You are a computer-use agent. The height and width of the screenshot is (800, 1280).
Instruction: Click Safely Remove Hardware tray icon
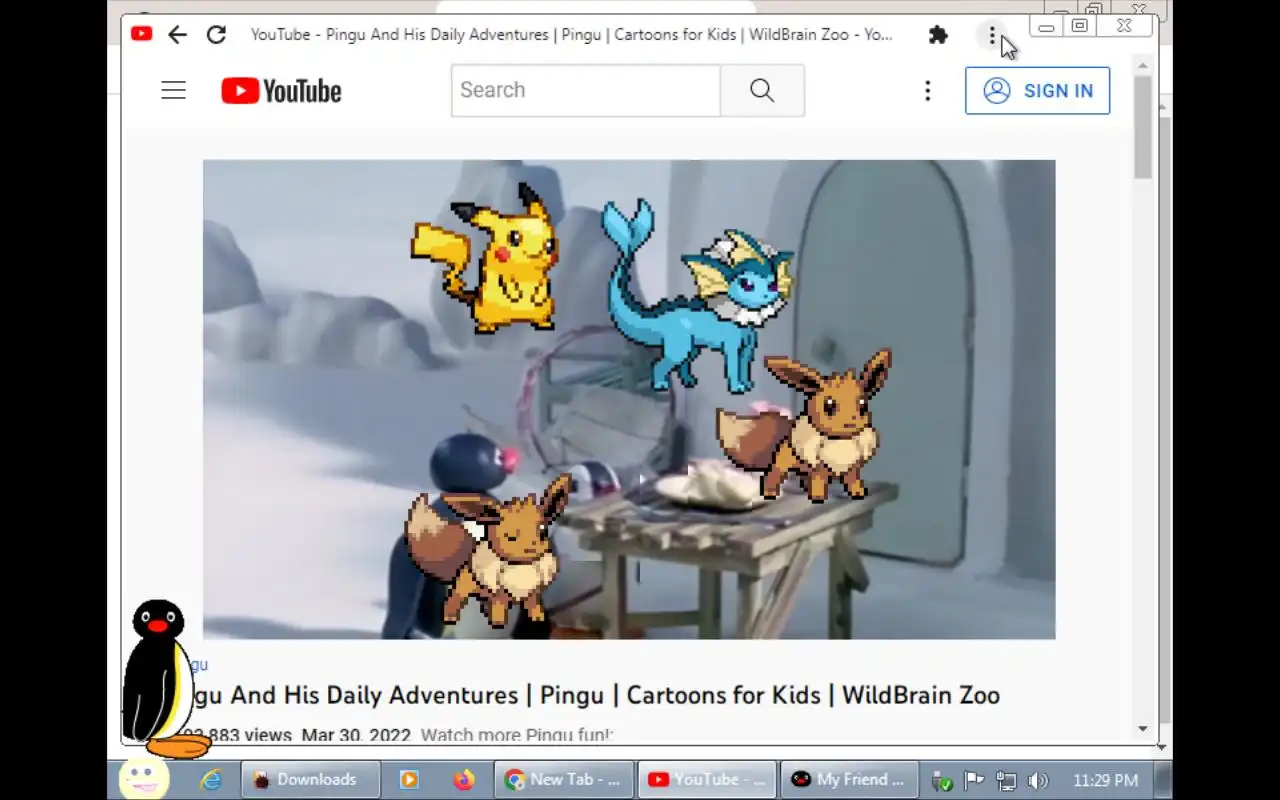(941, 781)
